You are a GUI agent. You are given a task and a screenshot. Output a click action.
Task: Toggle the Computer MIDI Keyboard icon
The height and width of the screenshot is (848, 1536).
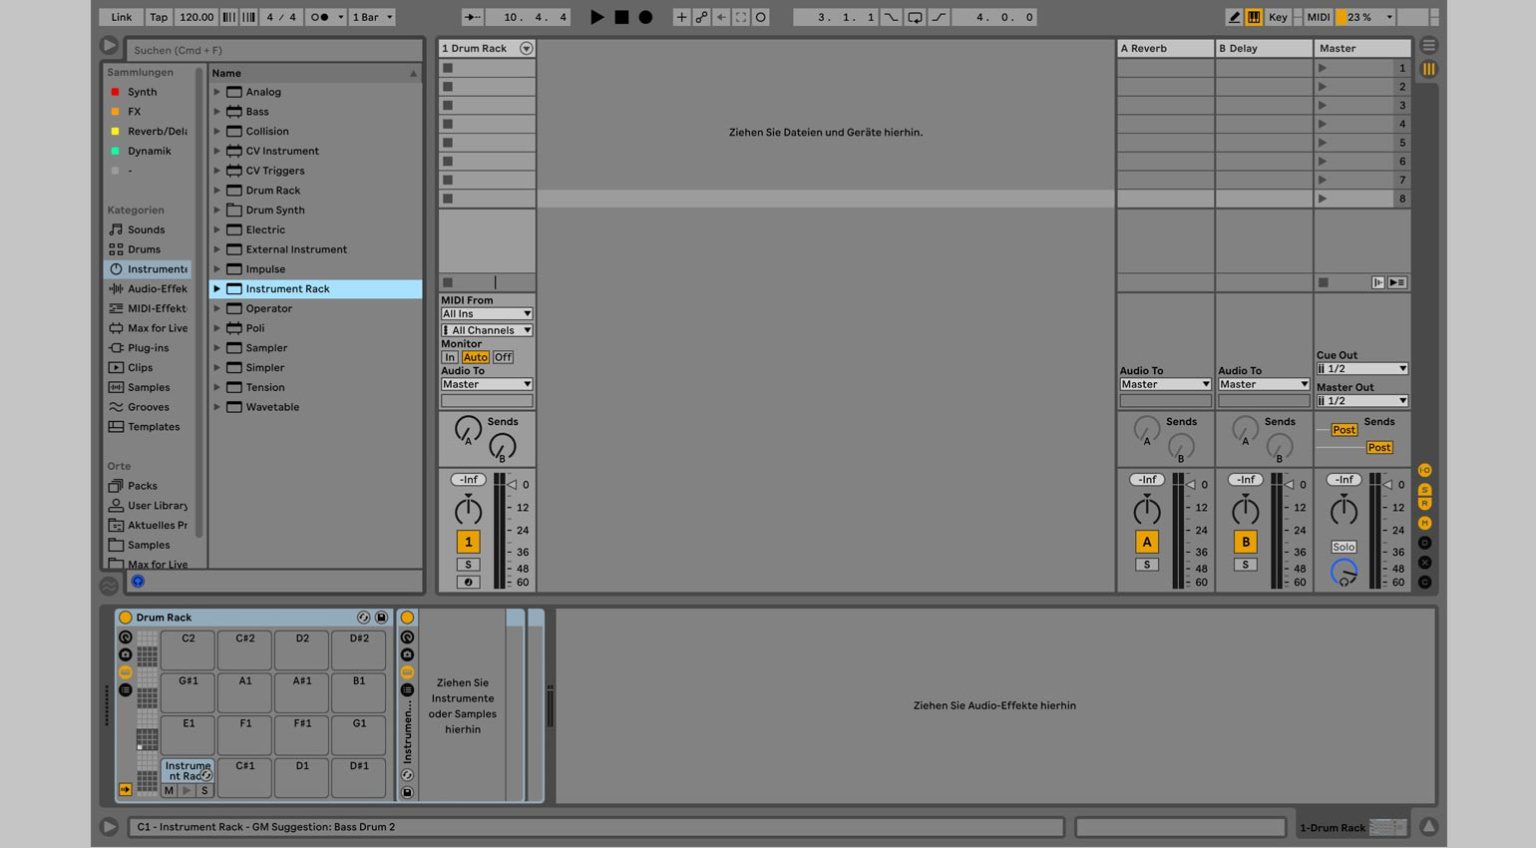tap(1253, 17)
